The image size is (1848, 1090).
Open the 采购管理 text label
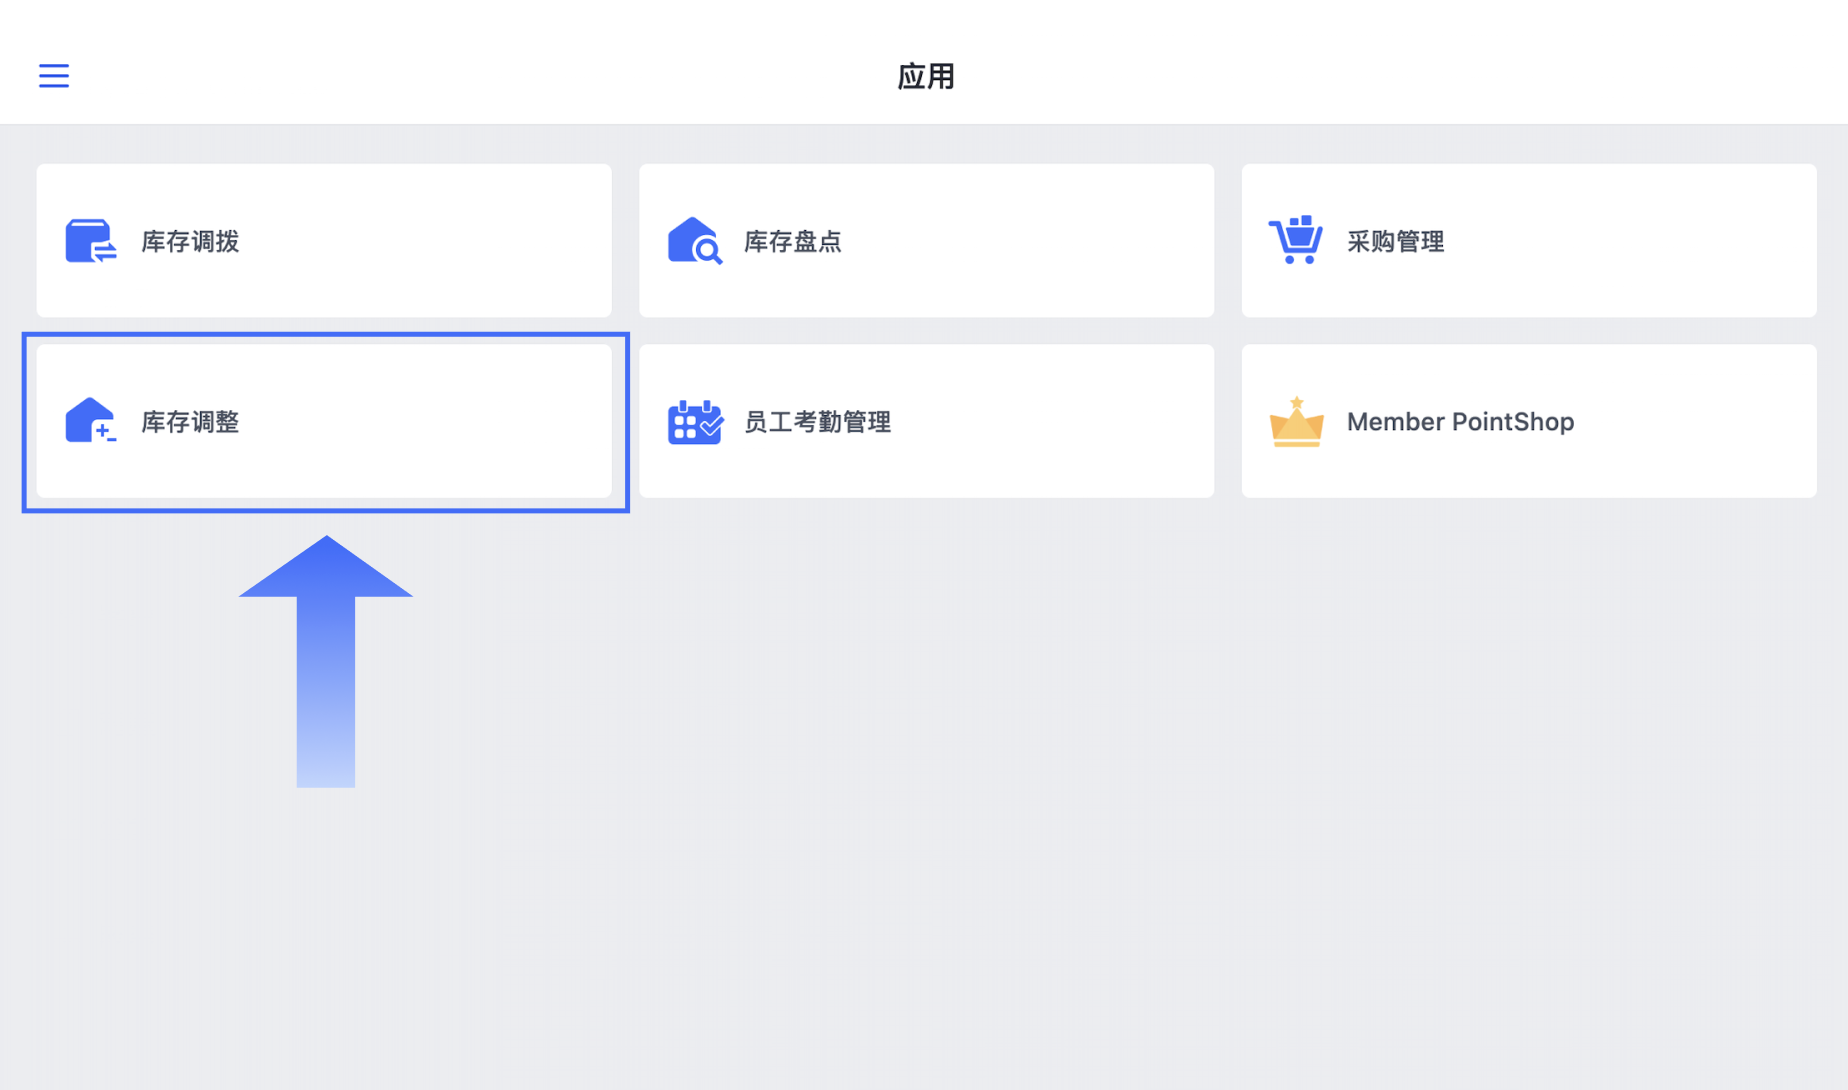coord(1395,241)
